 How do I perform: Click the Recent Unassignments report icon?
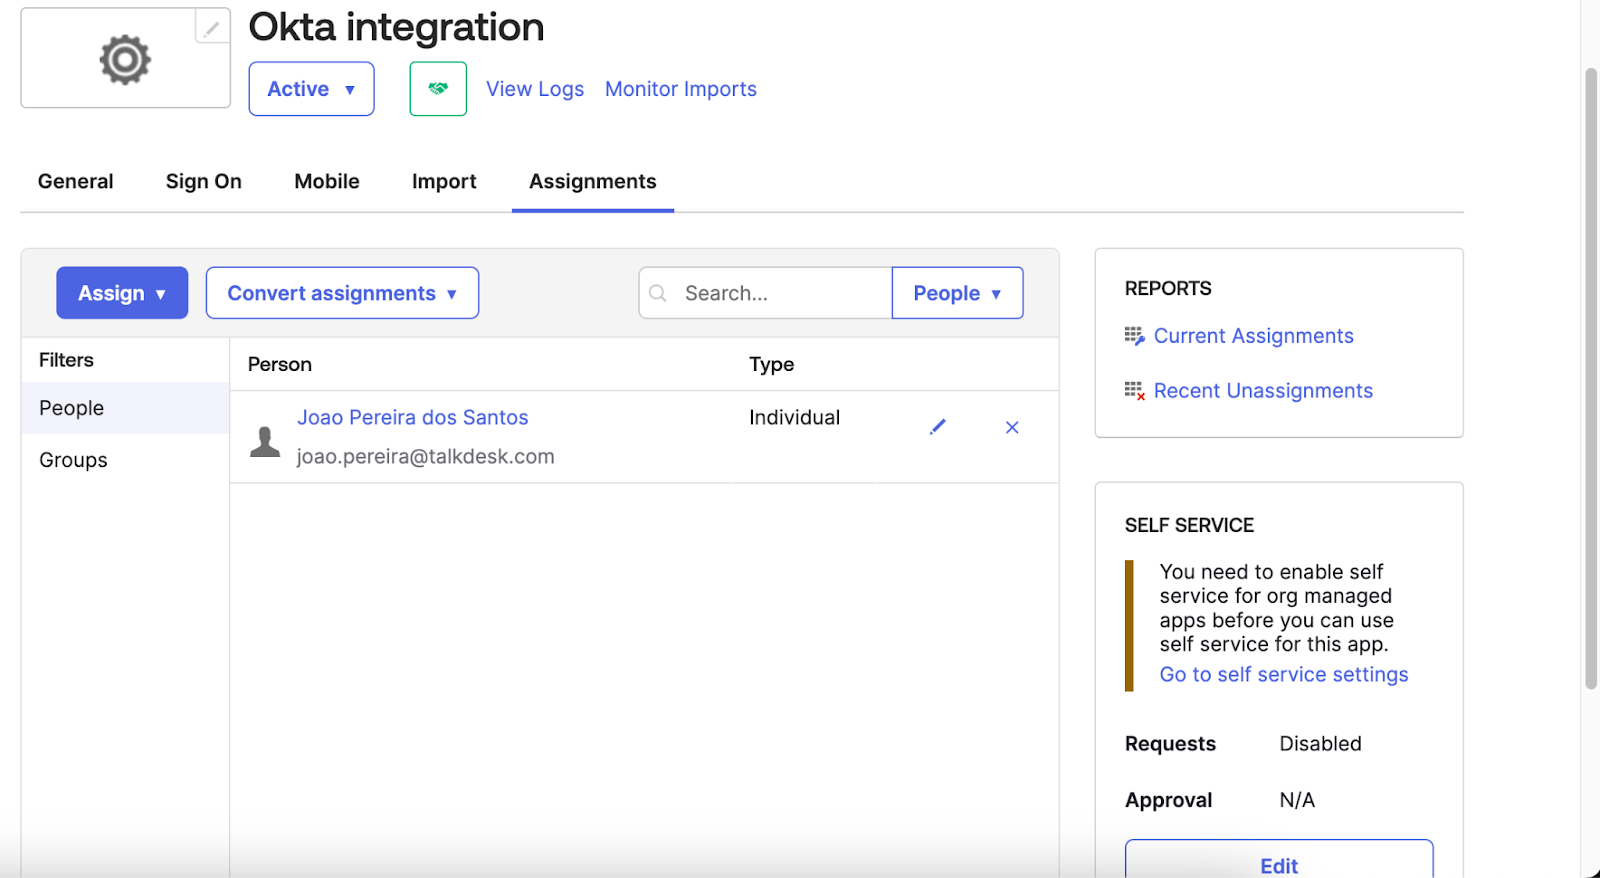1134,391
